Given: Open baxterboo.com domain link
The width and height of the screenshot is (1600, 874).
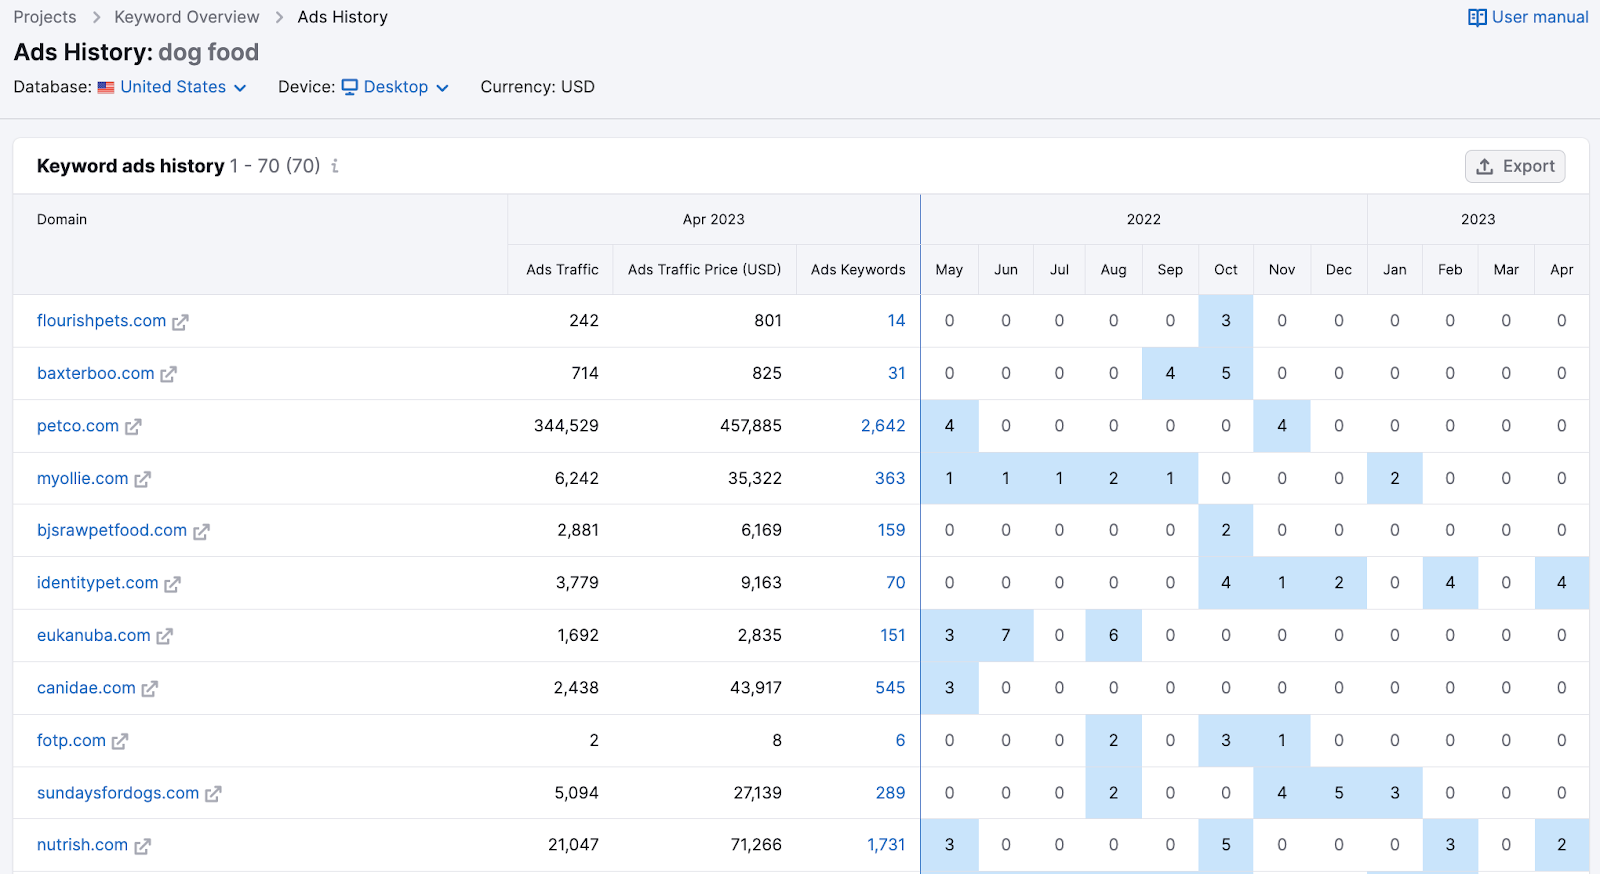Looking at the screenshot, I should click(96, 373).
